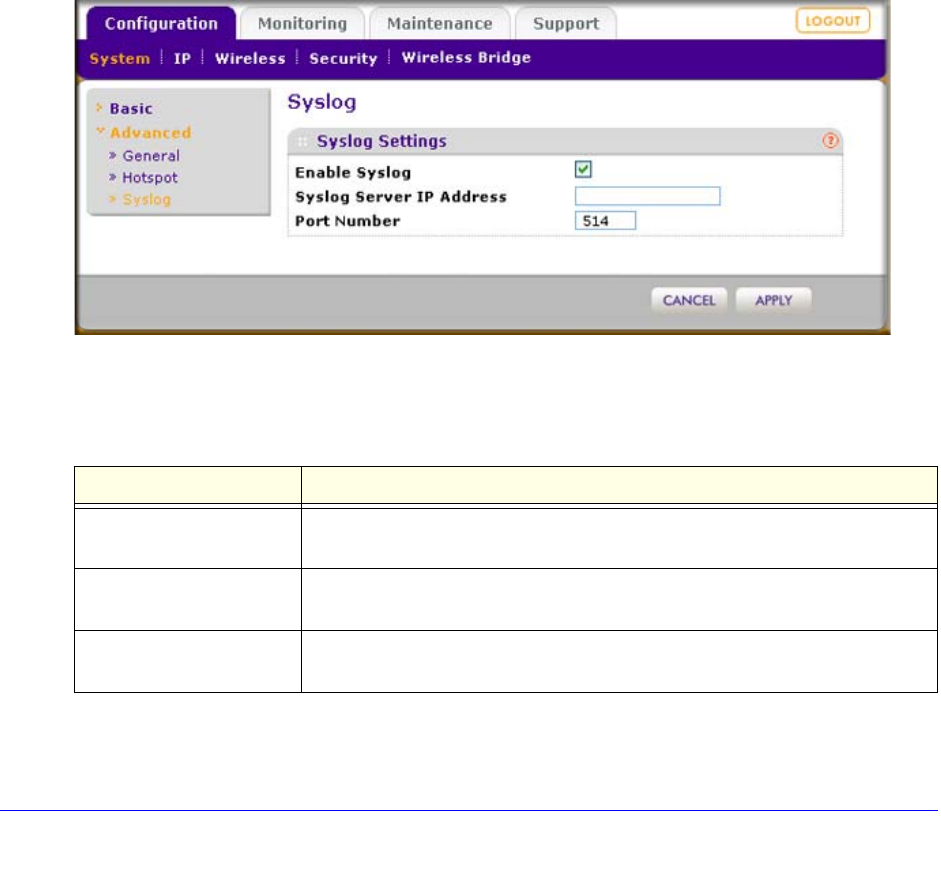Click the LOGOUT button
The width and height of the screenshot is (941, 878).
[832, 21]
